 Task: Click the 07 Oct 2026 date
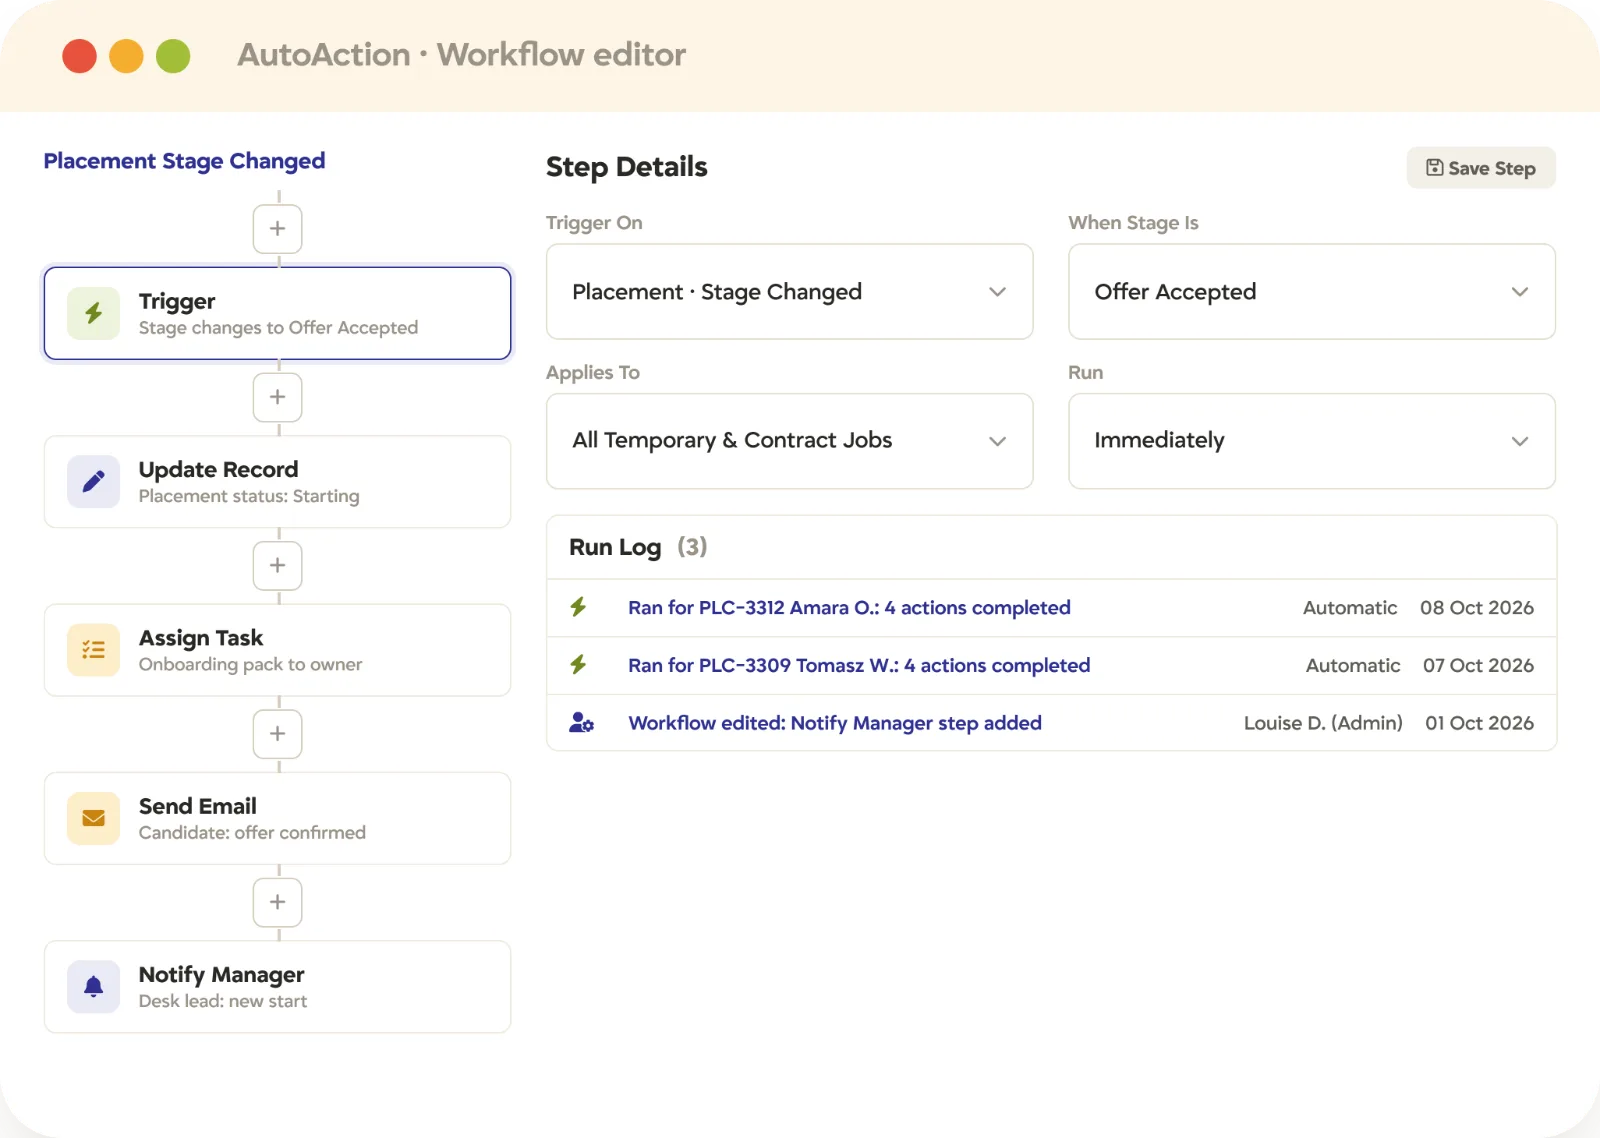click(x=1478, y=666)
